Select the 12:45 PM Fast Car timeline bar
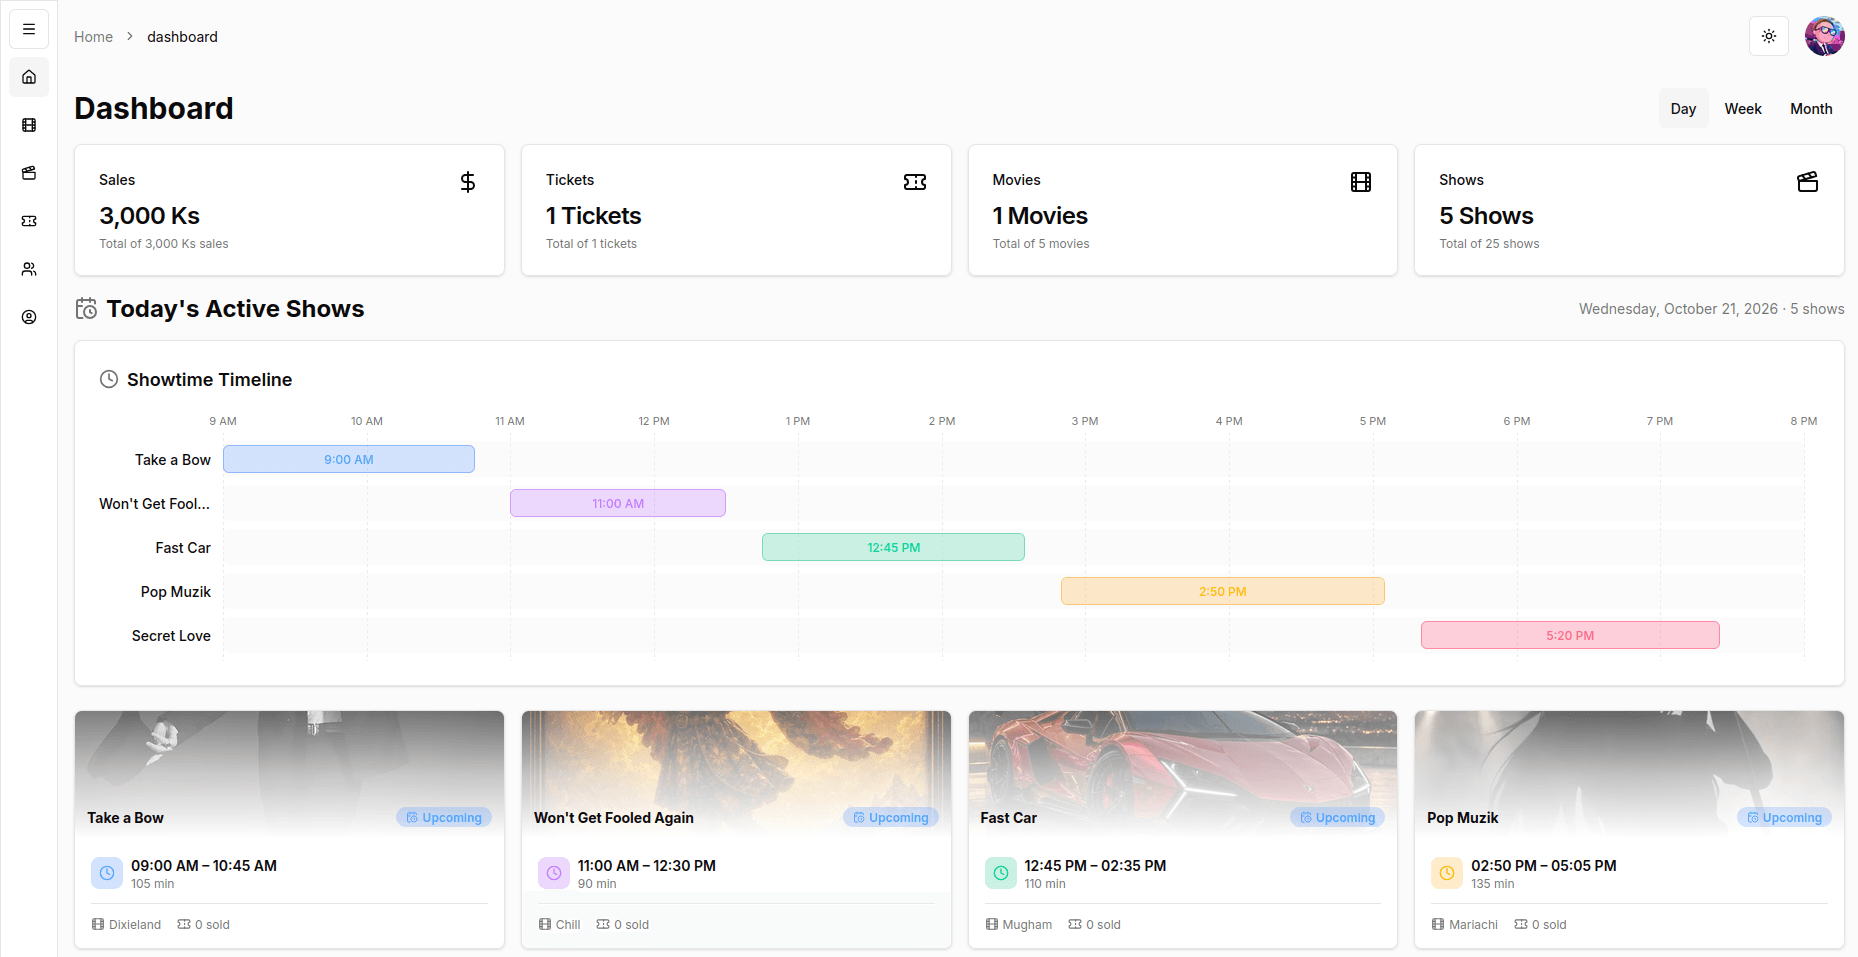The height and width of the screenshot is (957, 1858). [x=893, y=547]
